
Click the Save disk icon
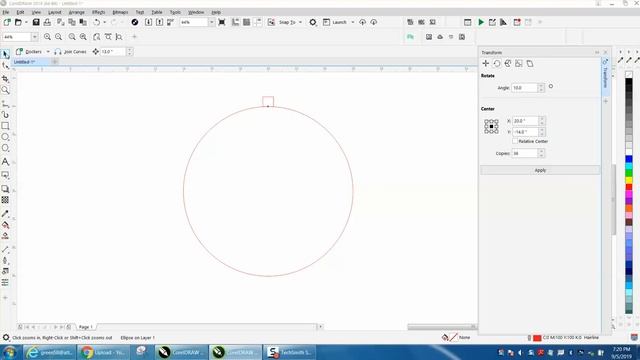(36, 22)
